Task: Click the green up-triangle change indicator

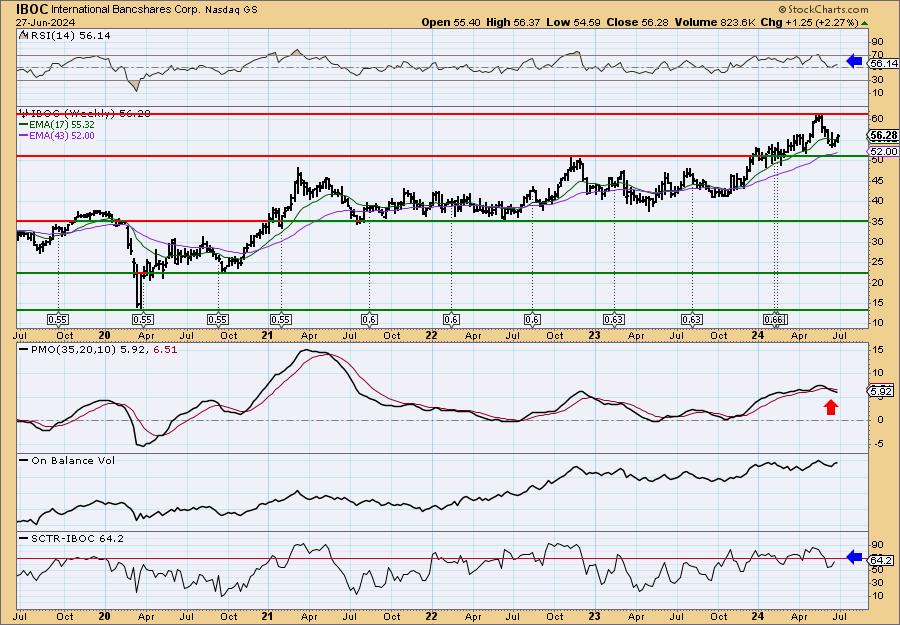Action: click(x=864, y=23)
